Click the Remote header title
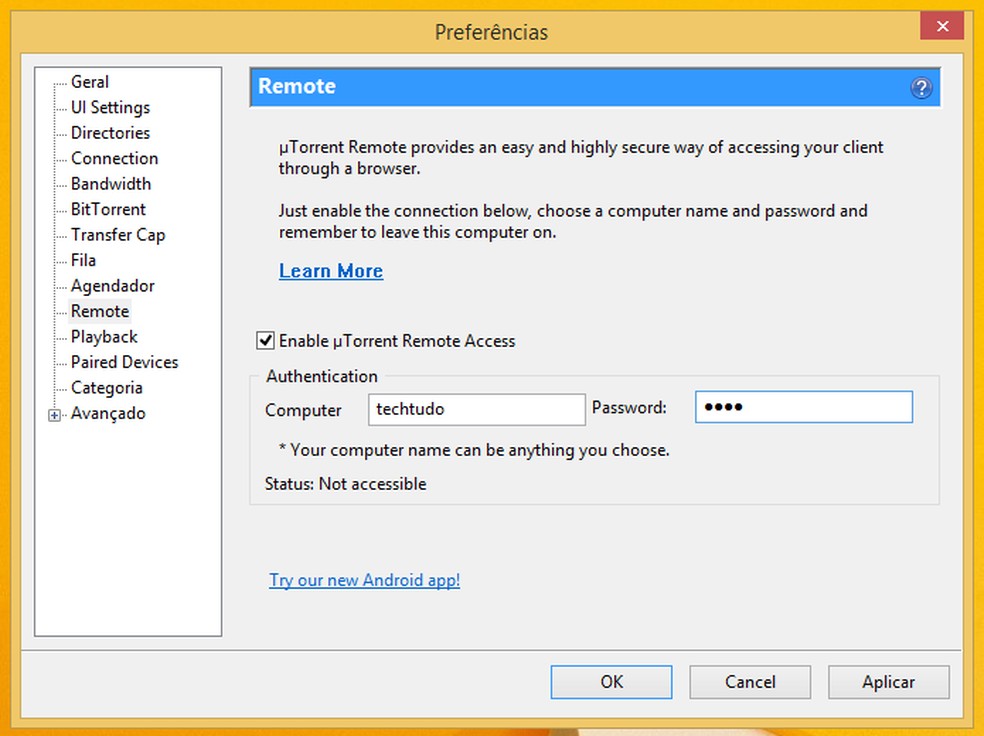 coord(297,86)
